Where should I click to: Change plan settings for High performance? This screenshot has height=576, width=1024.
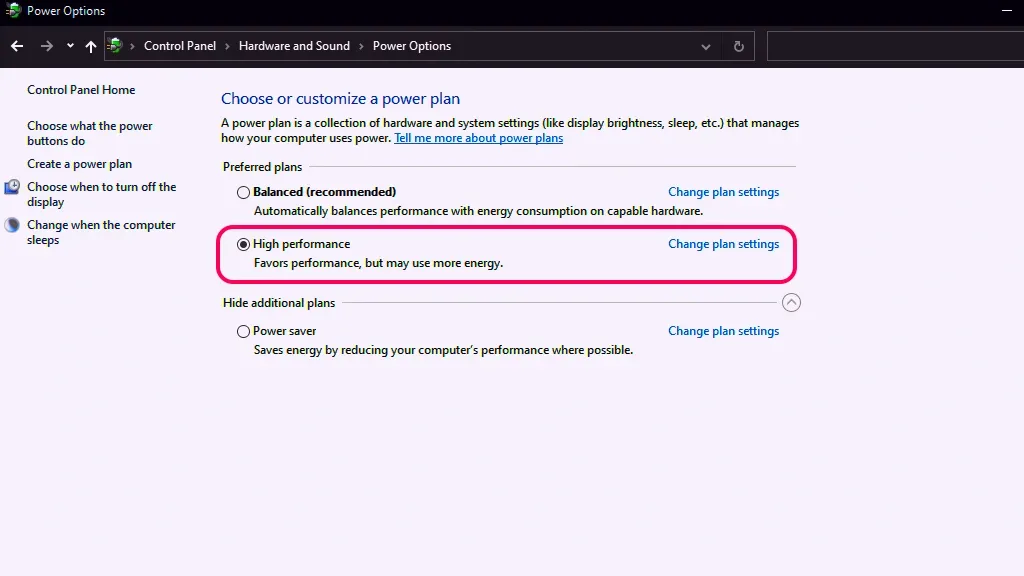(723, 244)
